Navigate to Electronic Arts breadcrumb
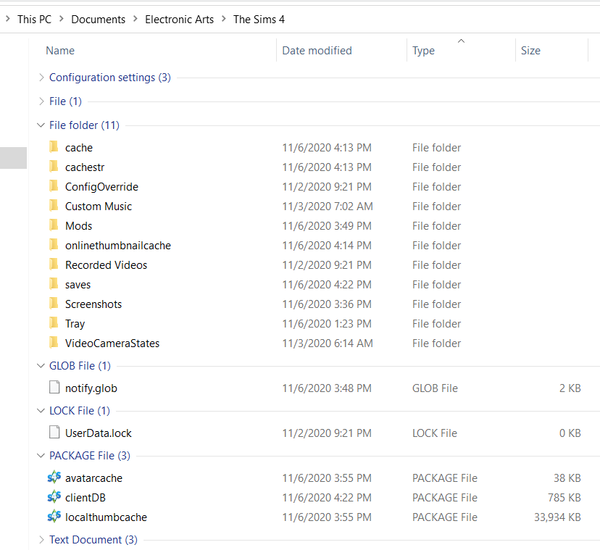 tap(179, 19)
